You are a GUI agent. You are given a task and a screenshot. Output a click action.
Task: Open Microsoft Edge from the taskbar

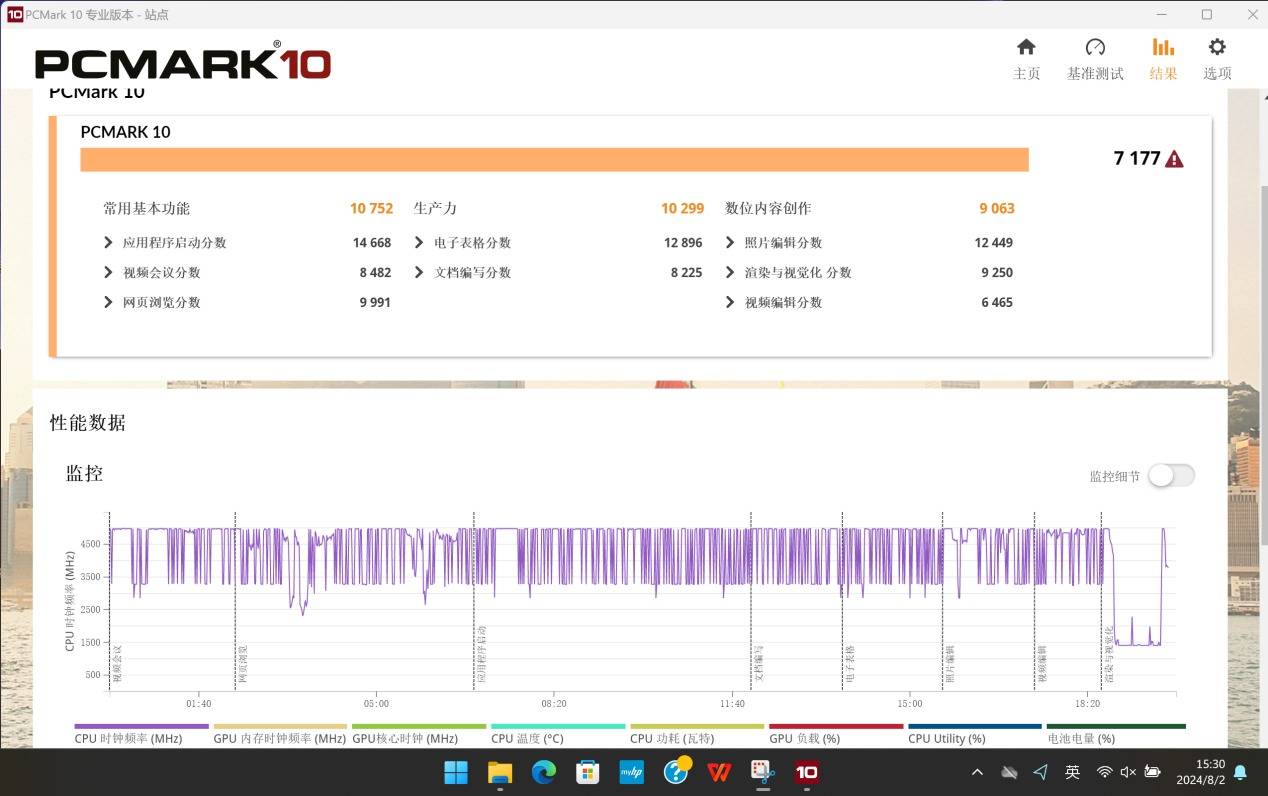coord(543,772)
